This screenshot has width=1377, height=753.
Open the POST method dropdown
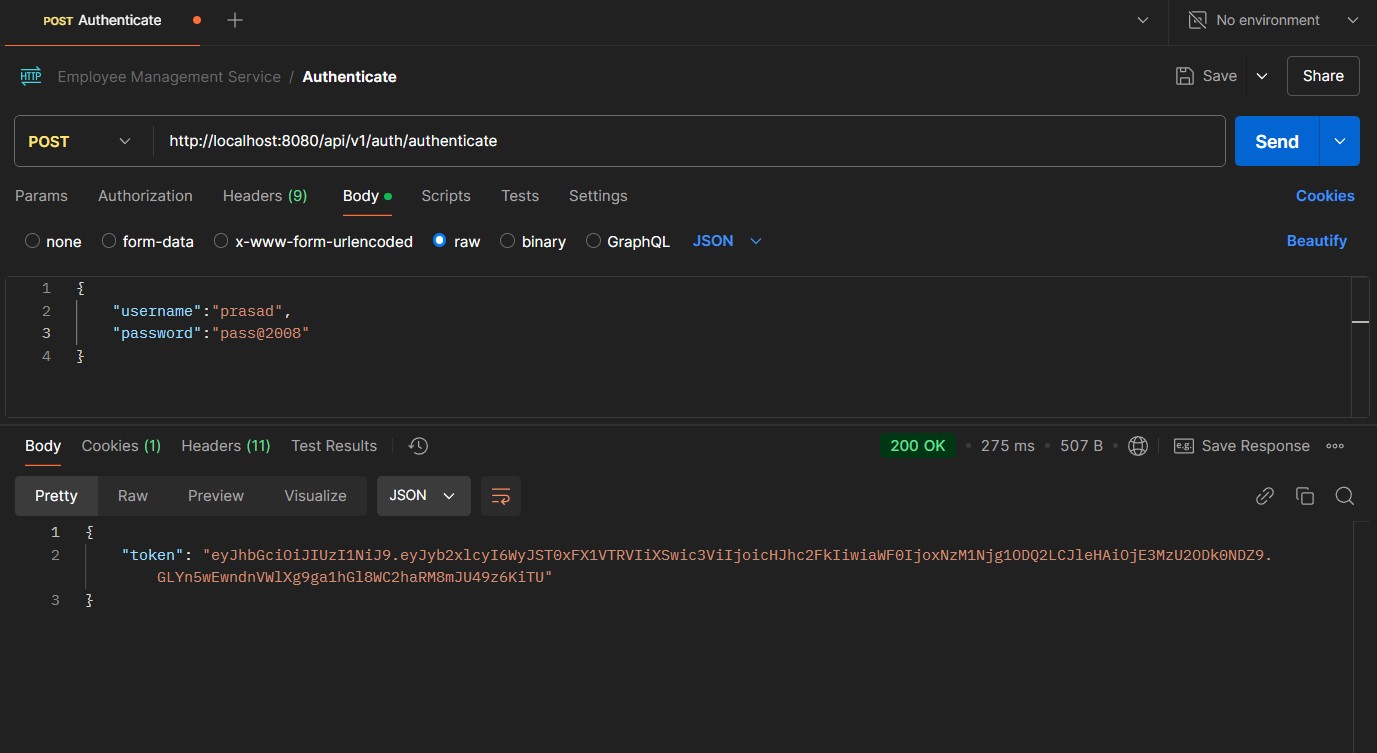coord(80,141)
